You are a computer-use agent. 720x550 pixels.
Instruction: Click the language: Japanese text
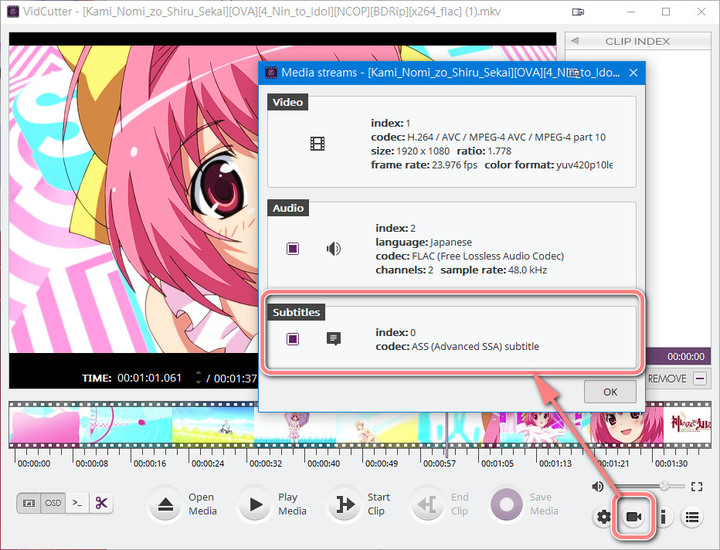(423, 242)
